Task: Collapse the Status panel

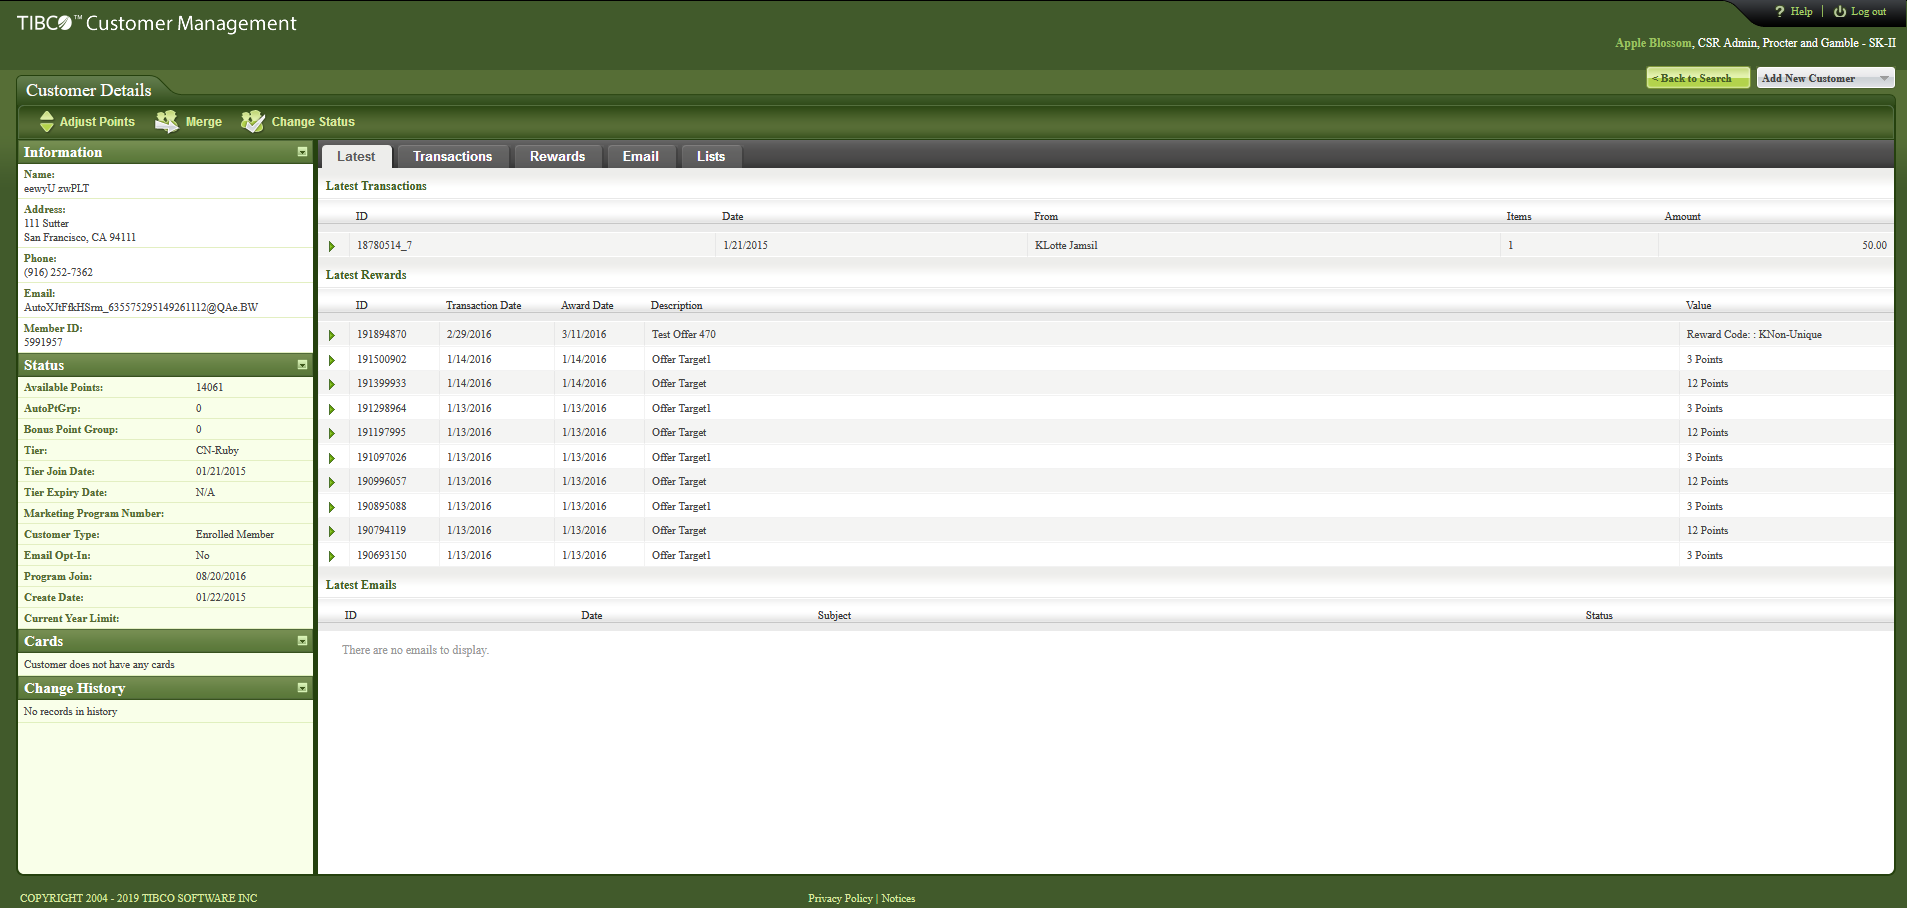Action: (302, 365)
